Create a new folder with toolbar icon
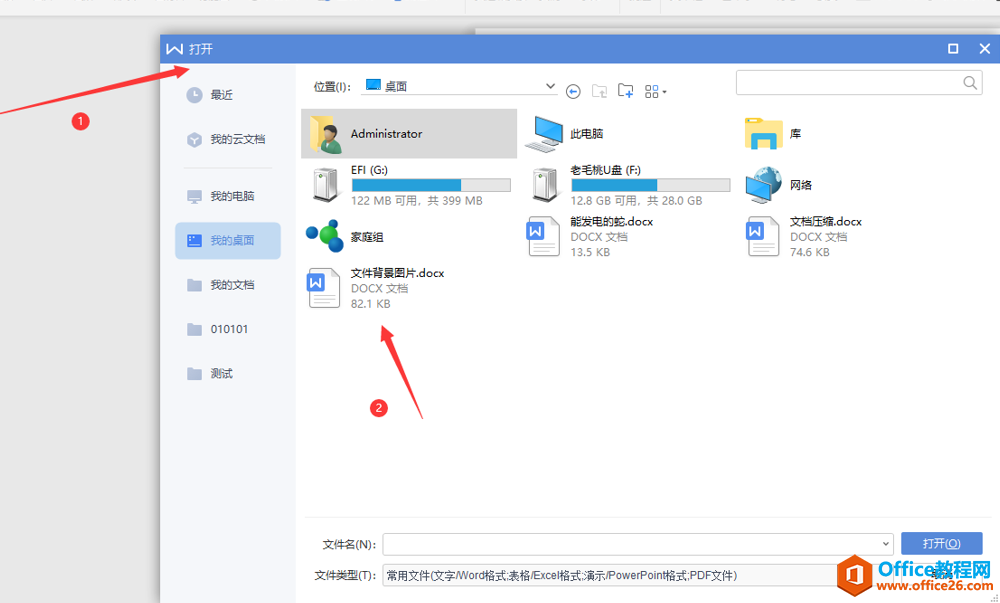The image size is (1000, 603). (x=625, y=91)
